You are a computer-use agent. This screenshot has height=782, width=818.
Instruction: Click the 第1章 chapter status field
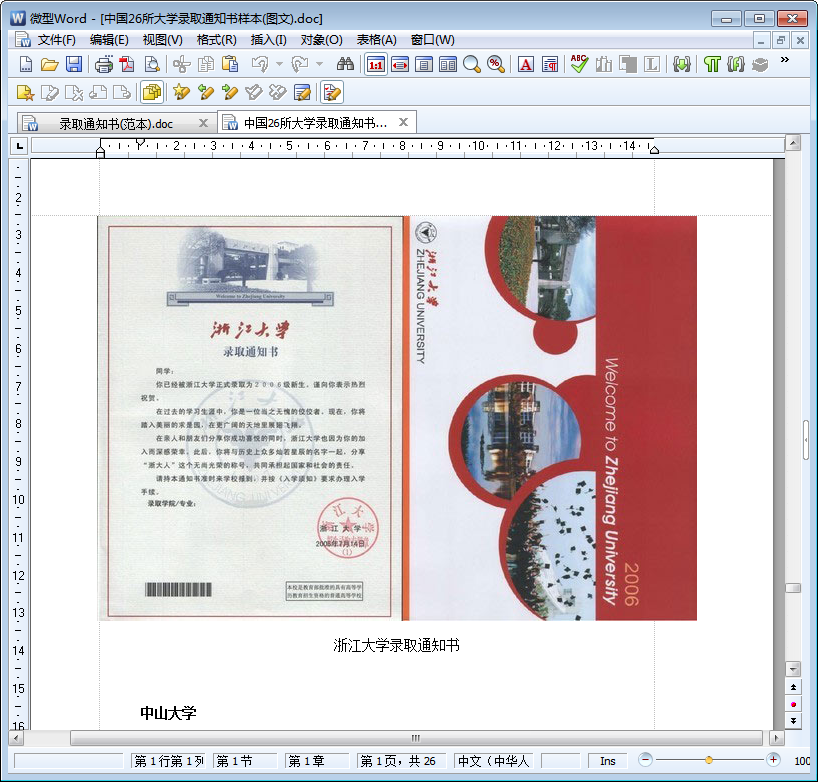pos(317,761)
